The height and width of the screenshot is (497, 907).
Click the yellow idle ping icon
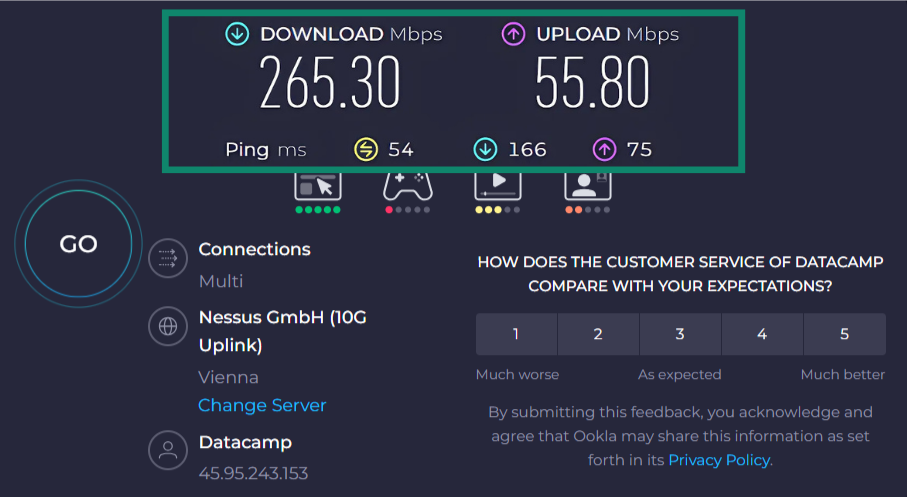[366, 150]
